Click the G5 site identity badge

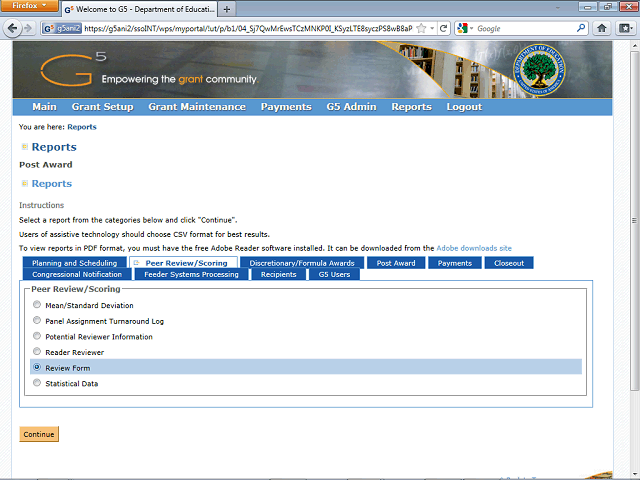tap(62, 28)
